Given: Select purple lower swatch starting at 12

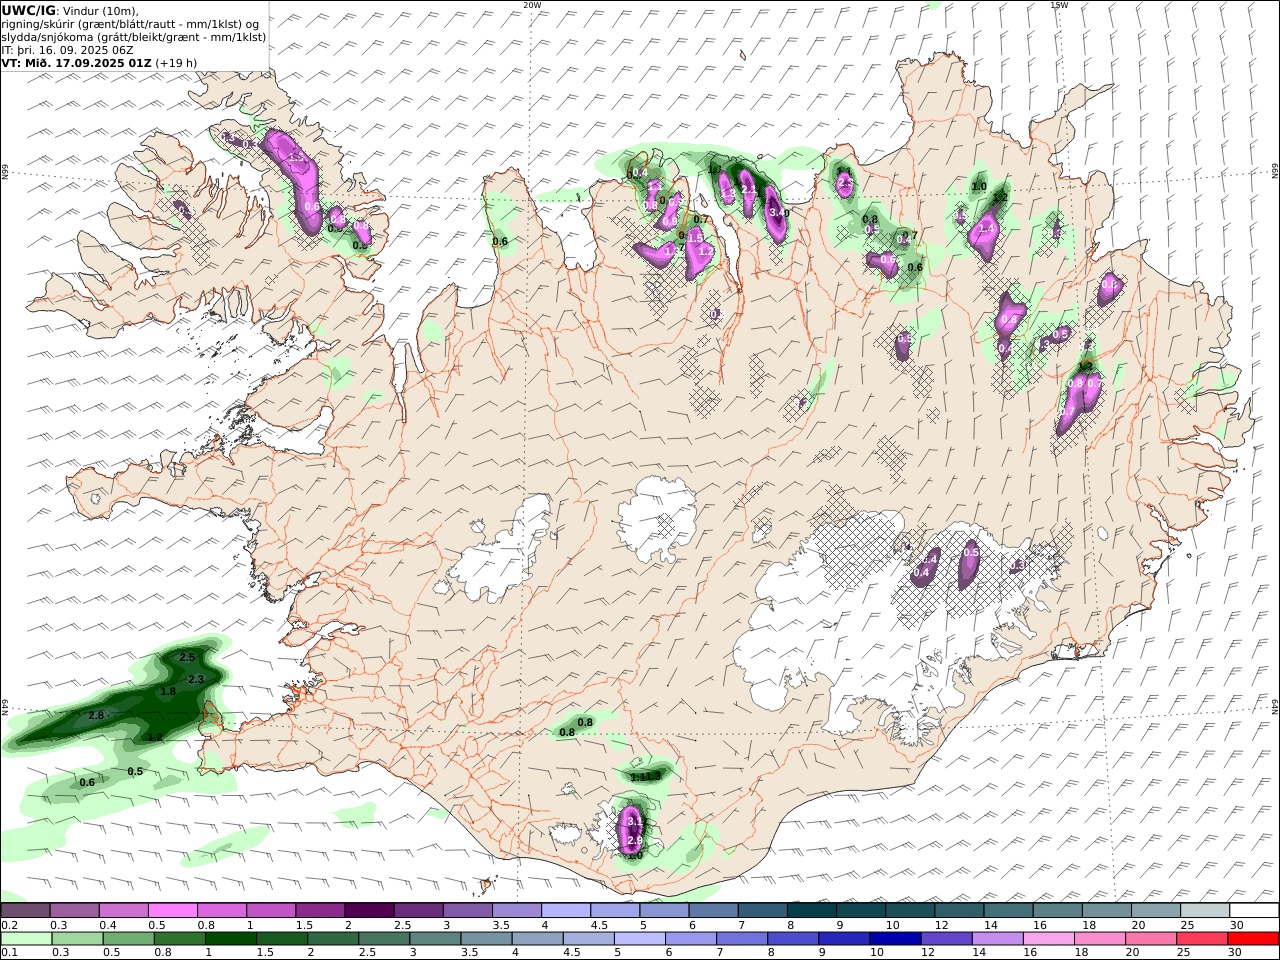Looking at the screenshot, I should (x=946, y=939).
